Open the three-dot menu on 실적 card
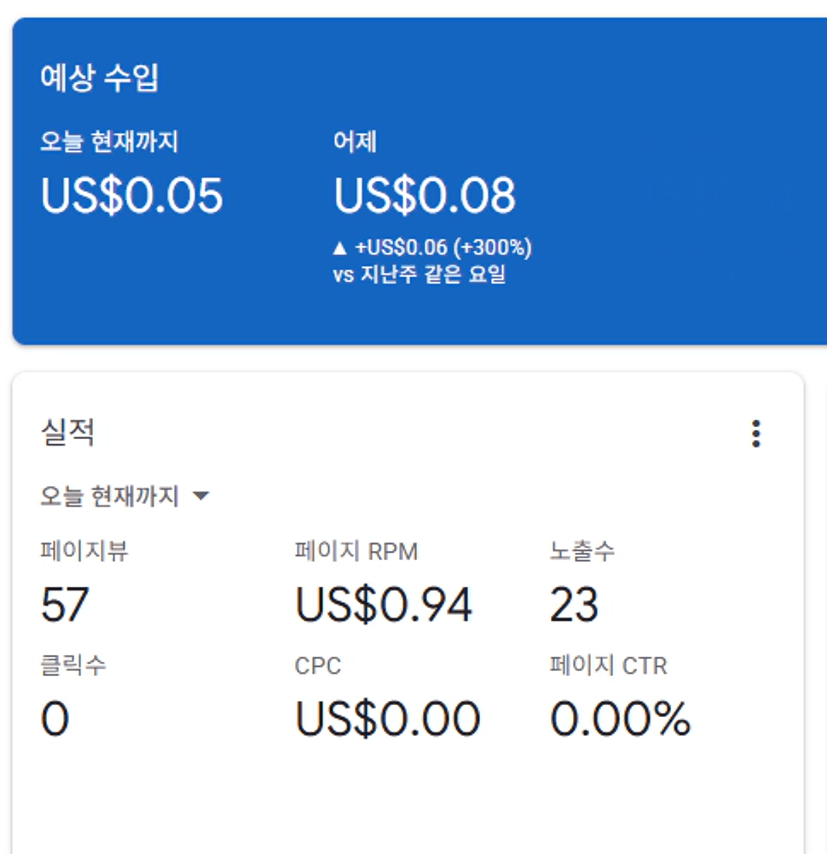 [756, 434]
